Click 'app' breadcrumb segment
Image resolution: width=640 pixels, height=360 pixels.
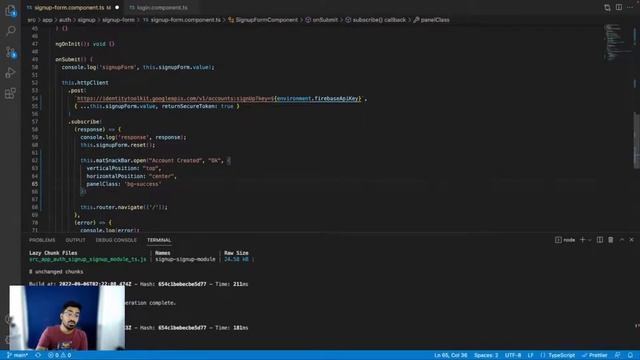48,20
